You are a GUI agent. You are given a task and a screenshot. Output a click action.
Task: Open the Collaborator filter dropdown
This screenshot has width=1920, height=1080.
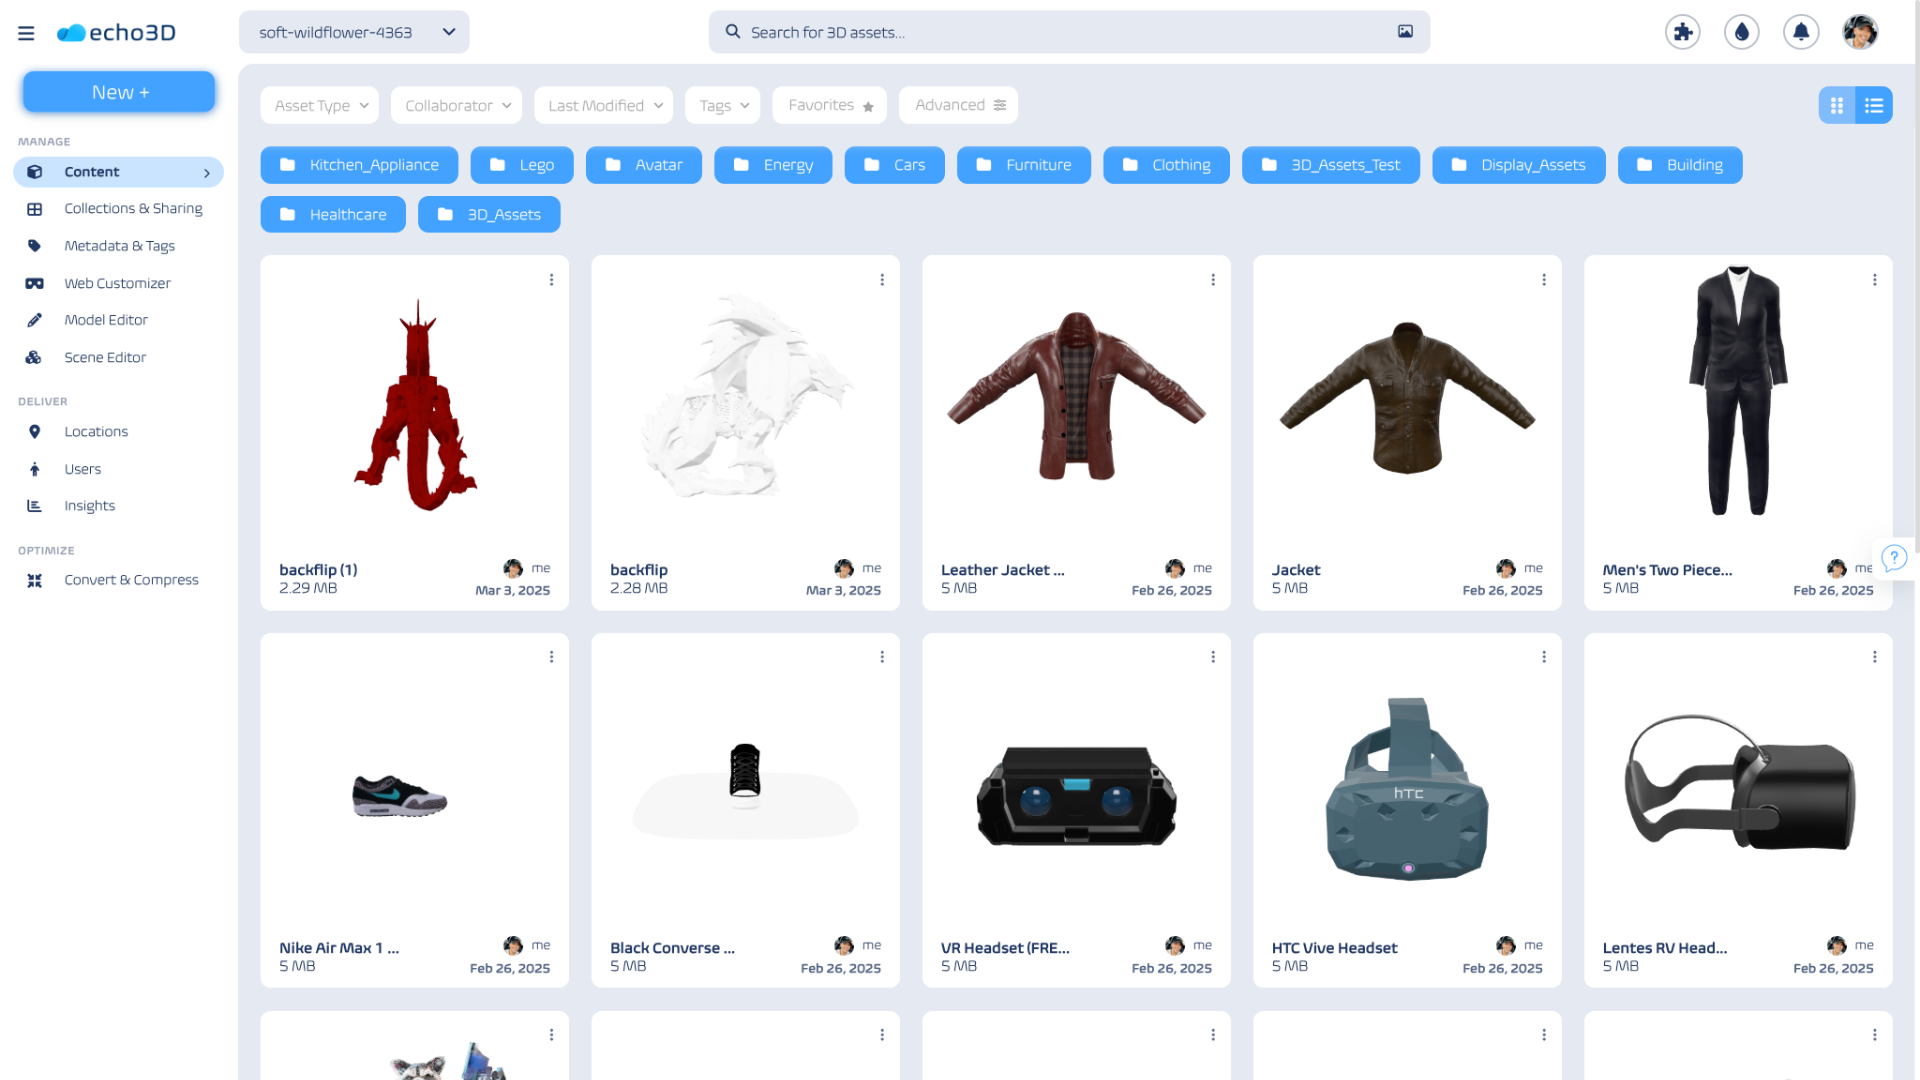(457, 105)
